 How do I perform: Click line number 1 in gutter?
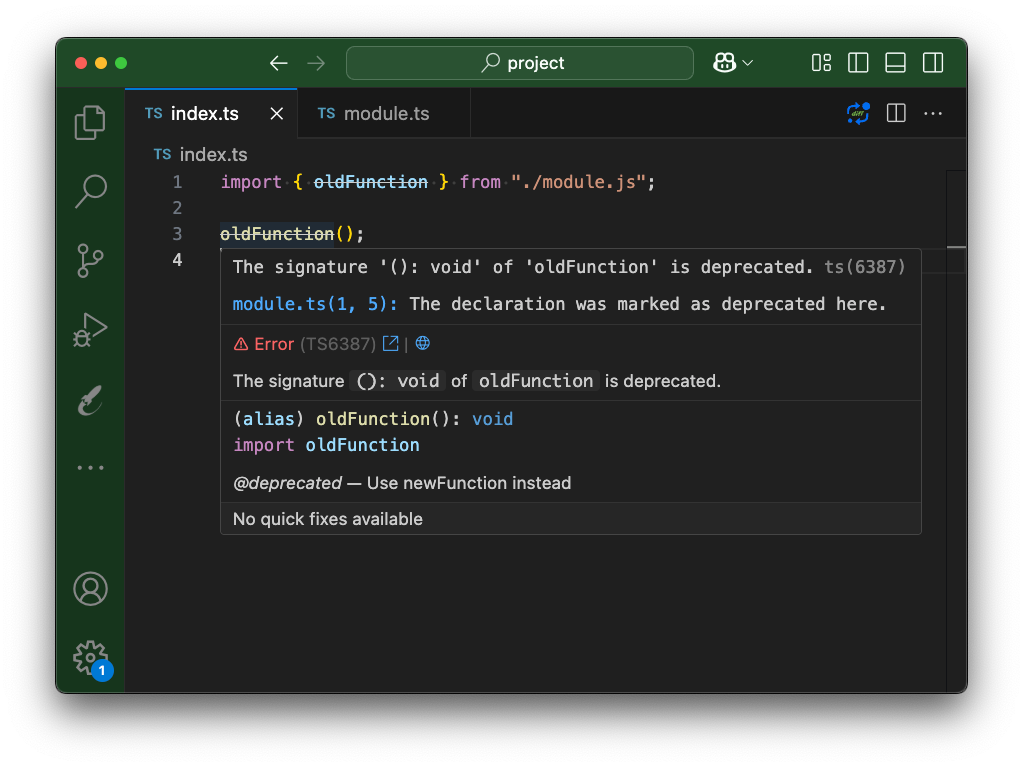(x=177, y=182)
